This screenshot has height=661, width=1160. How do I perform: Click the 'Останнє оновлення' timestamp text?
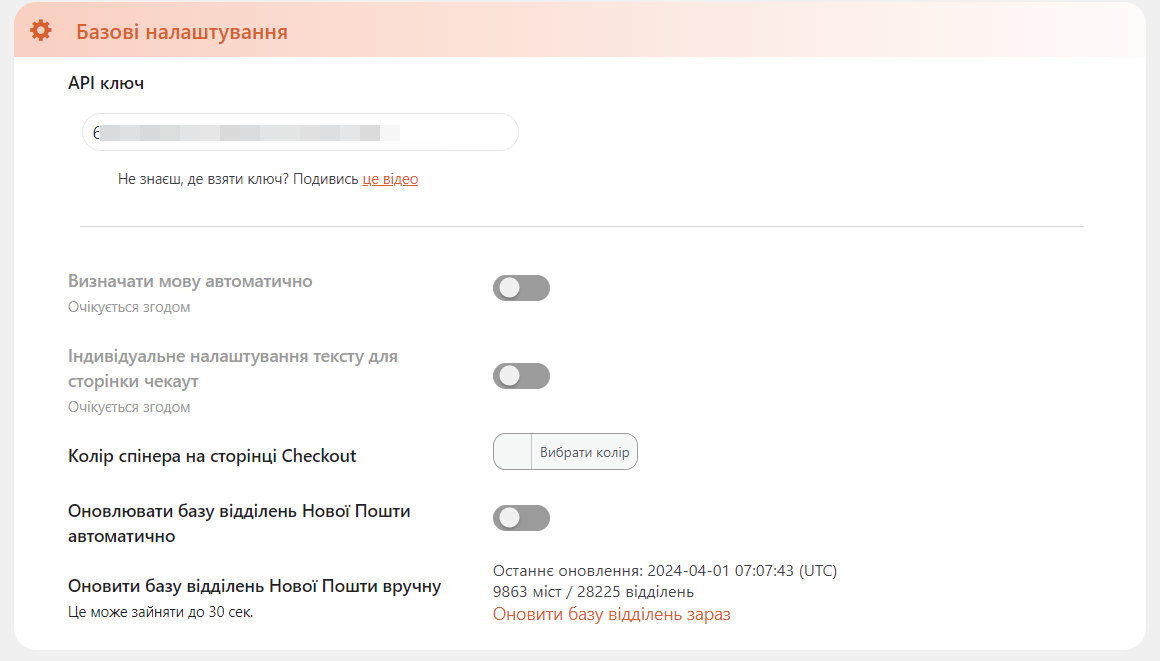point(665,571)
